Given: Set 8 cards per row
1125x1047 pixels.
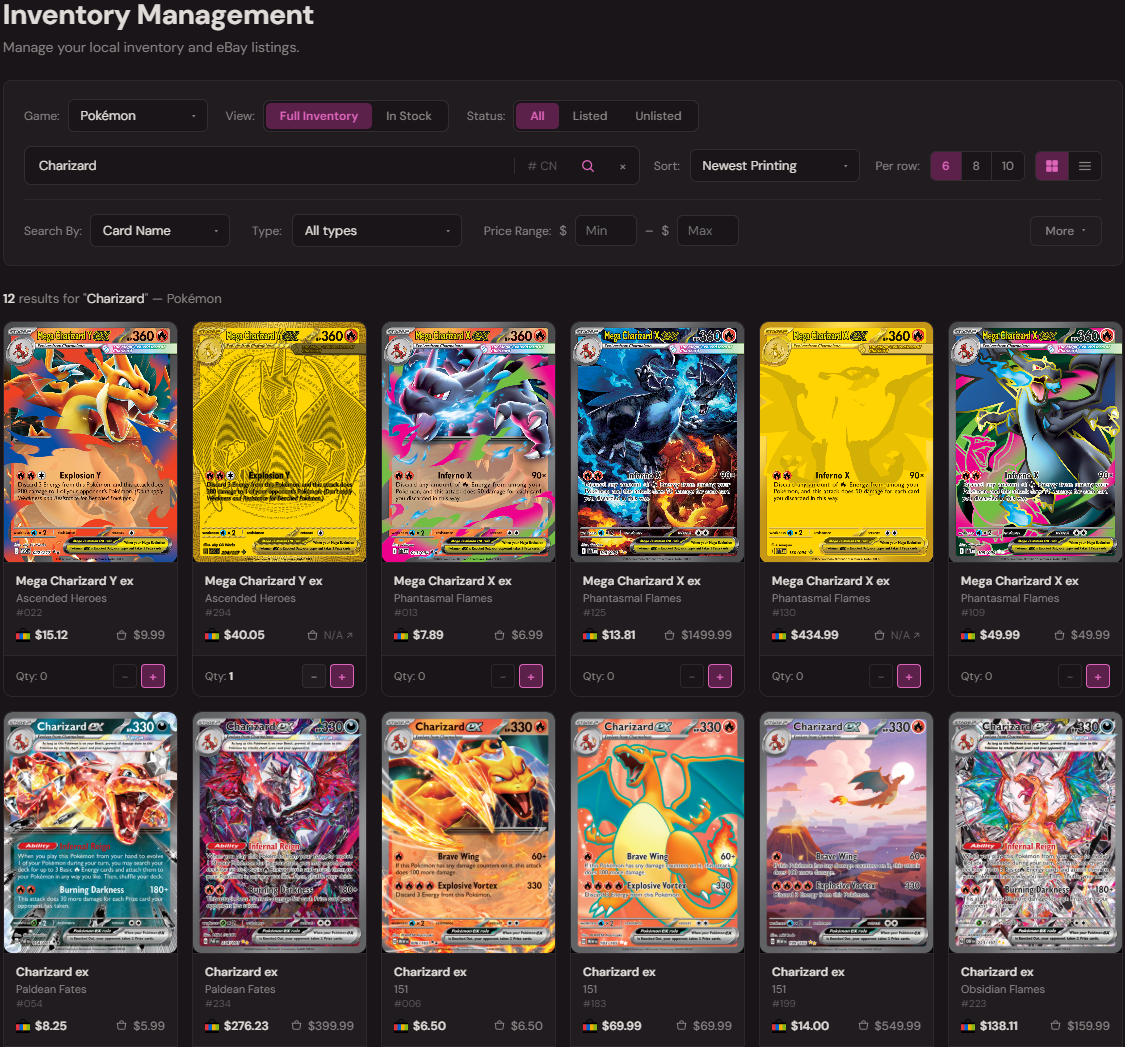Looking at the screenshot, I should pos(976,166).
